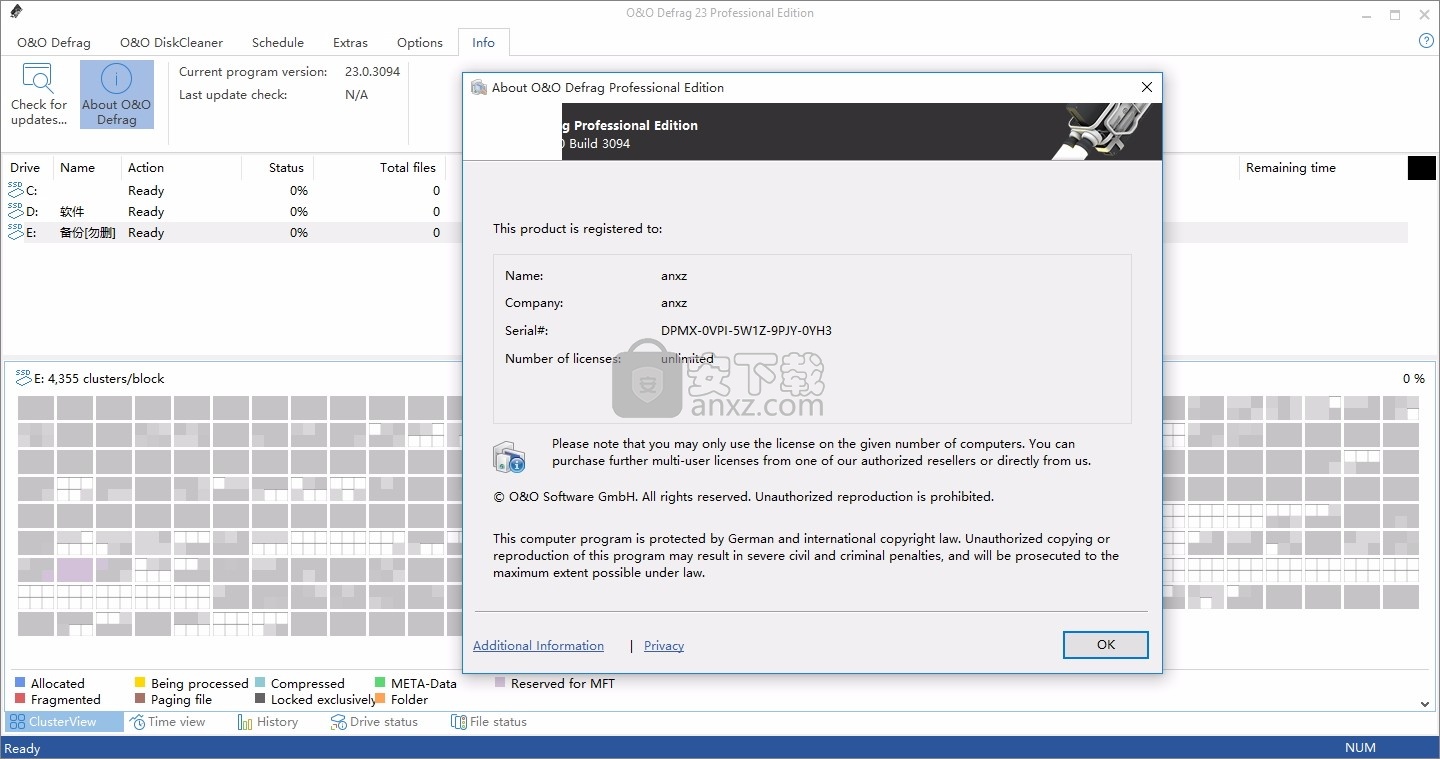The width and height of the screenshot is (1440, 759).
Task: Click the NUM indicator in status bar
Action: click(x=1360, y=748)
